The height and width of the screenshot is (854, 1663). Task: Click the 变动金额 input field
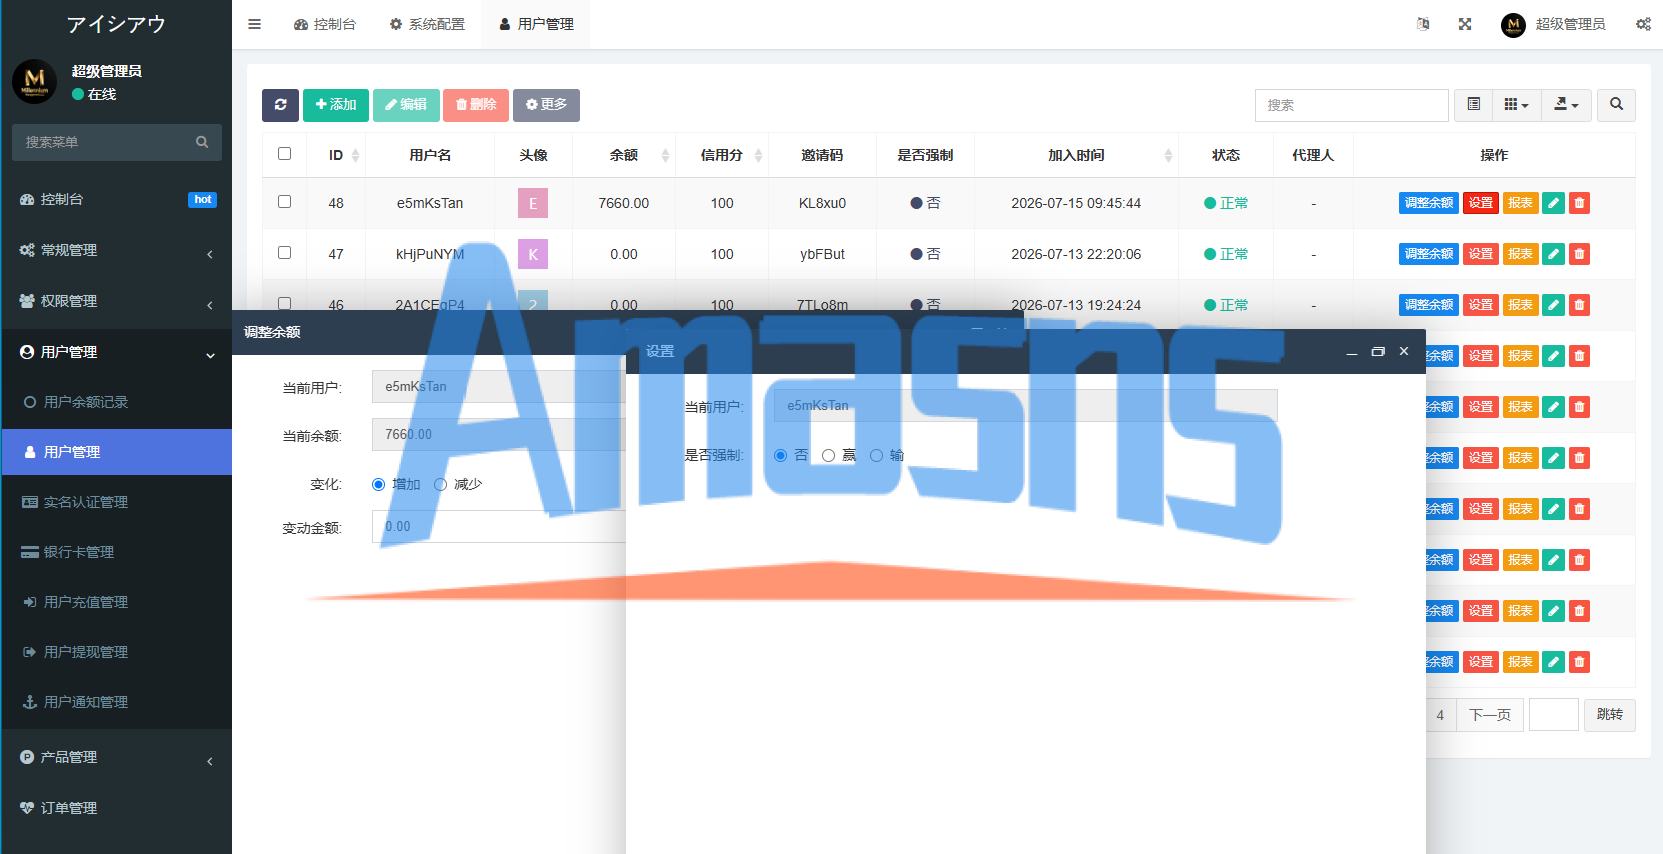[x=499, y=527]
